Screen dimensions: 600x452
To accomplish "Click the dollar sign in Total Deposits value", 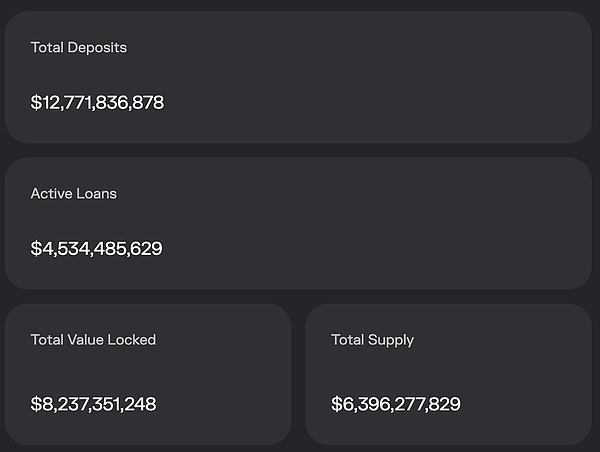I will [36, 102].
